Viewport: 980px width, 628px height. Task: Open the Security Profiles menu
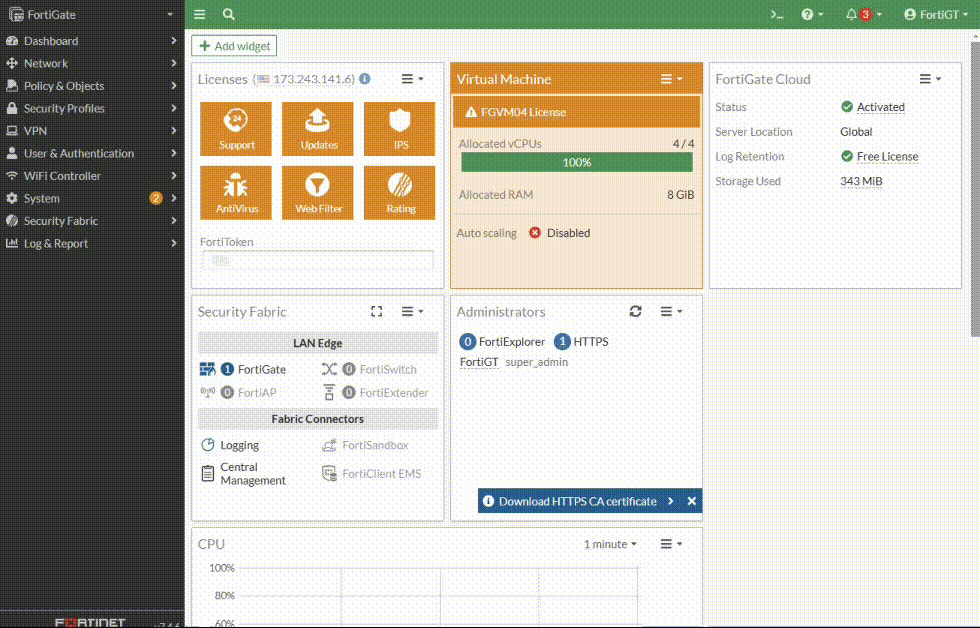coord(92,108)
